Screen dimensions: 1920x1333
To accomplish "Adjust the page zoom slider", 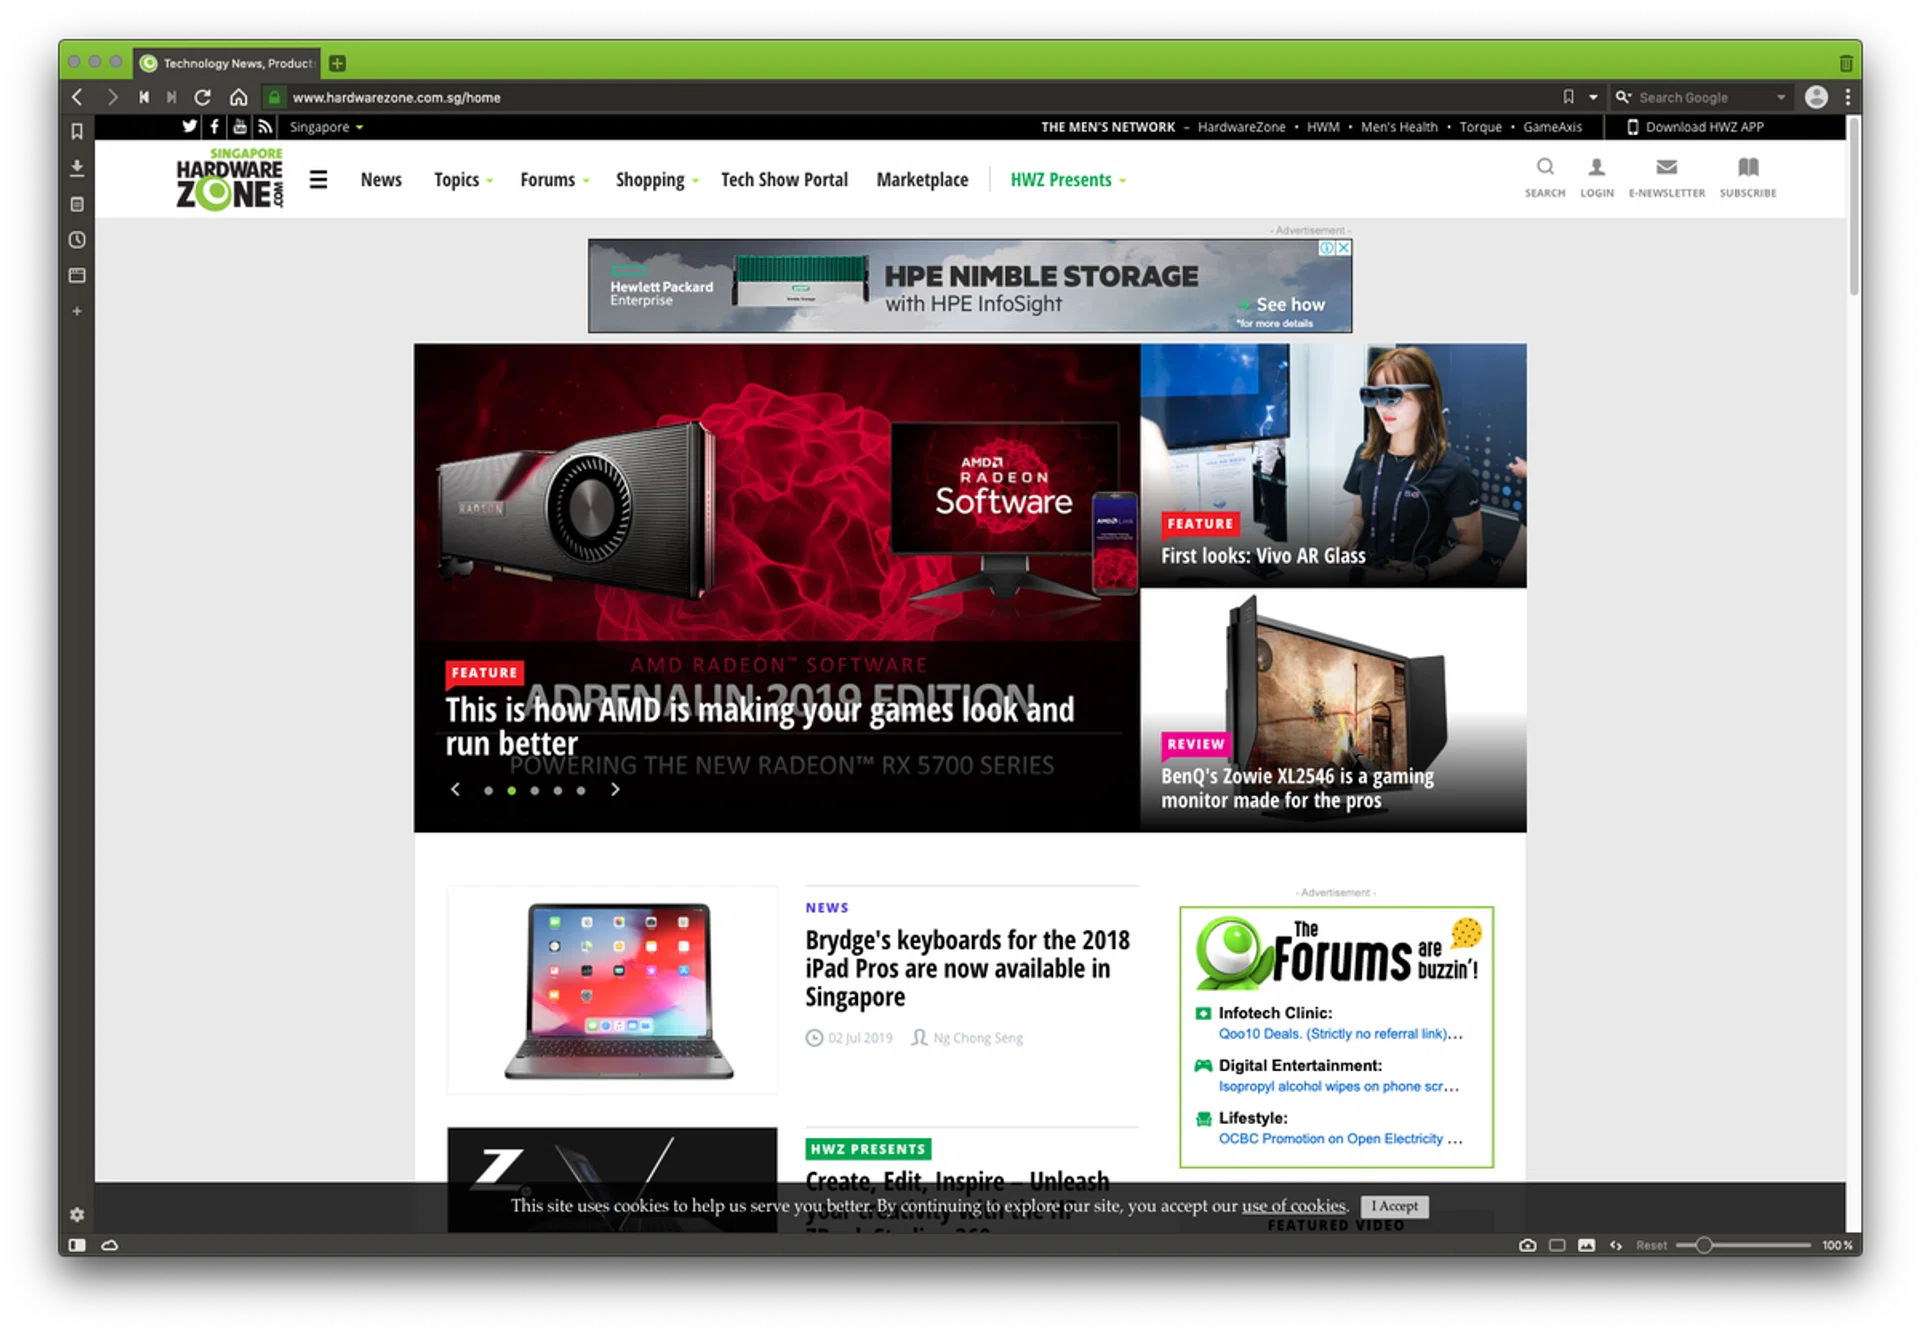I will pos(1704,1245).
